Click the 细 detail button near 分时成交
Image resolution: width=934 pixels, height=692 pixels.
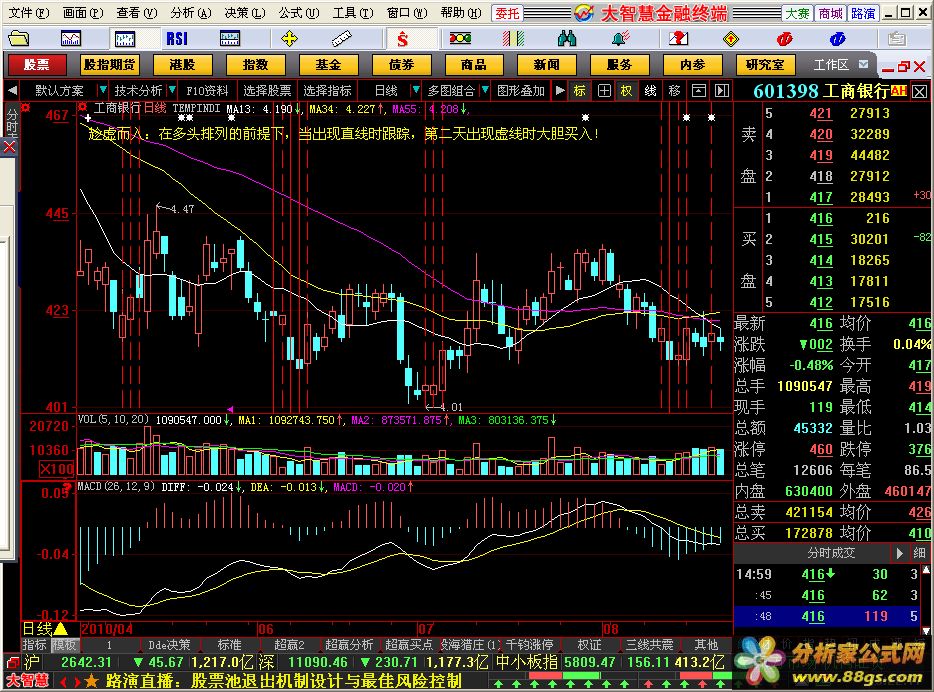(x=920, y=553)
